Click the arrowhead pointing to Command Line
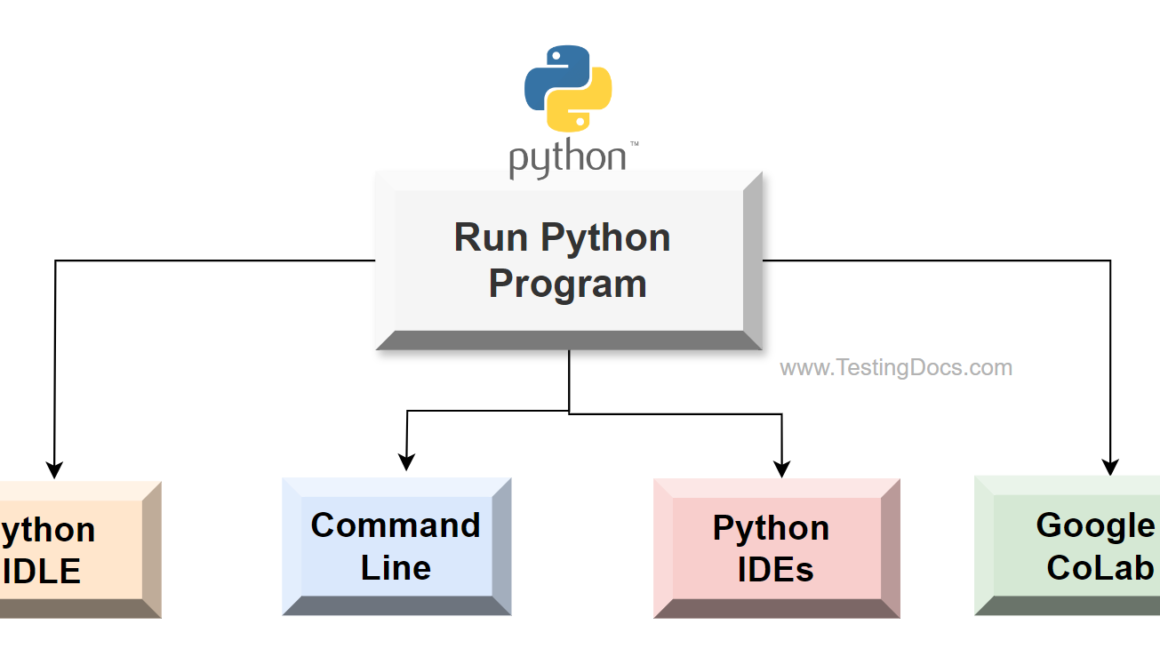1160x665 pixels. click(x=406, y=460)
